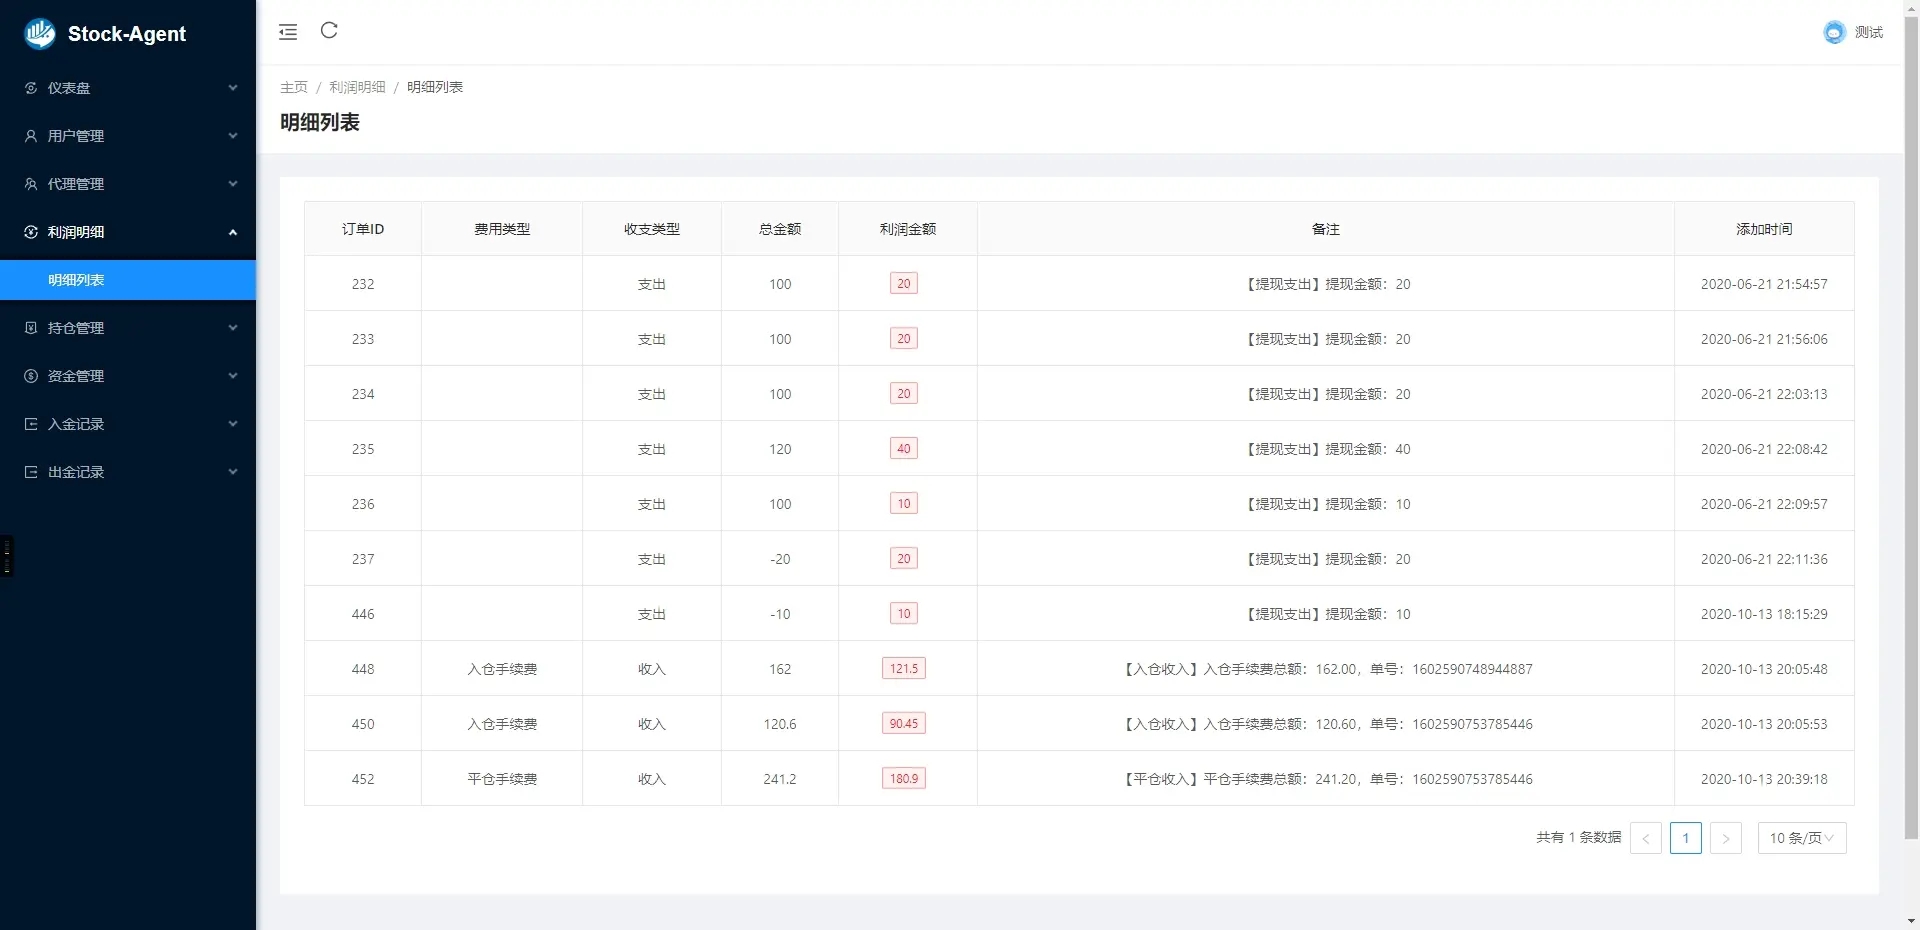Click the Stock-Agent logo icon
This screenshot has width=1920, height=930.
[40, 34]
